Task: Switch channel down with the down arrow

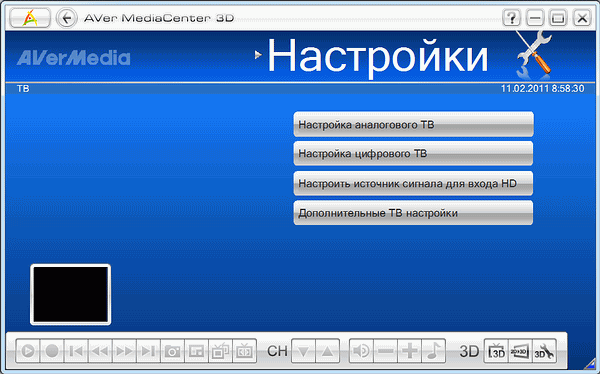Action: [x=303, y=351]
